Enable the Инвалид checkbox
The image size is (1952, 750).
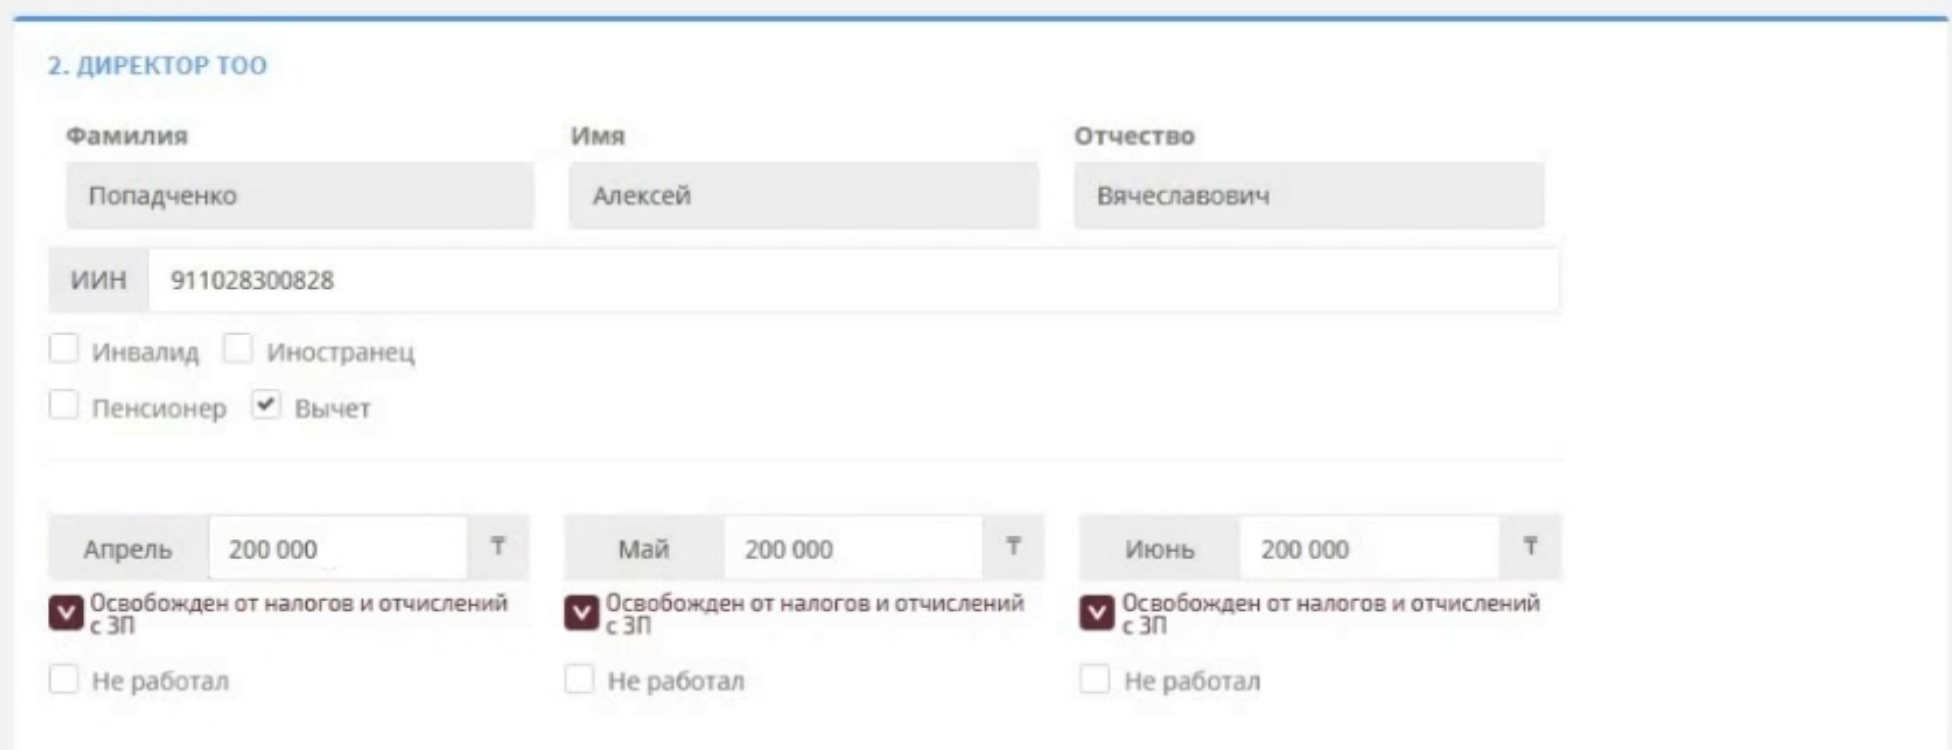click(64, 349)
